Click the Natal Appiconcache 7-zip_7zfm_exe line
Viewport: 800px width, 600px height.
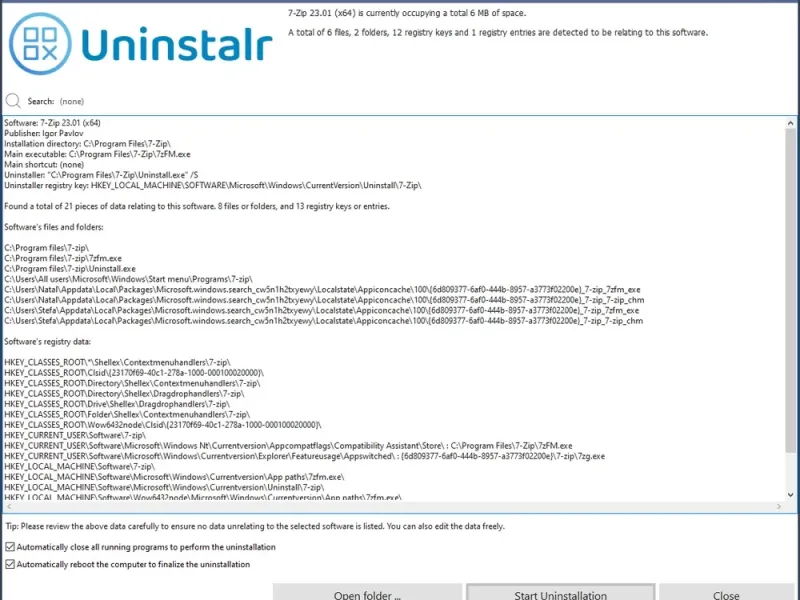click(x=322, y=289)
